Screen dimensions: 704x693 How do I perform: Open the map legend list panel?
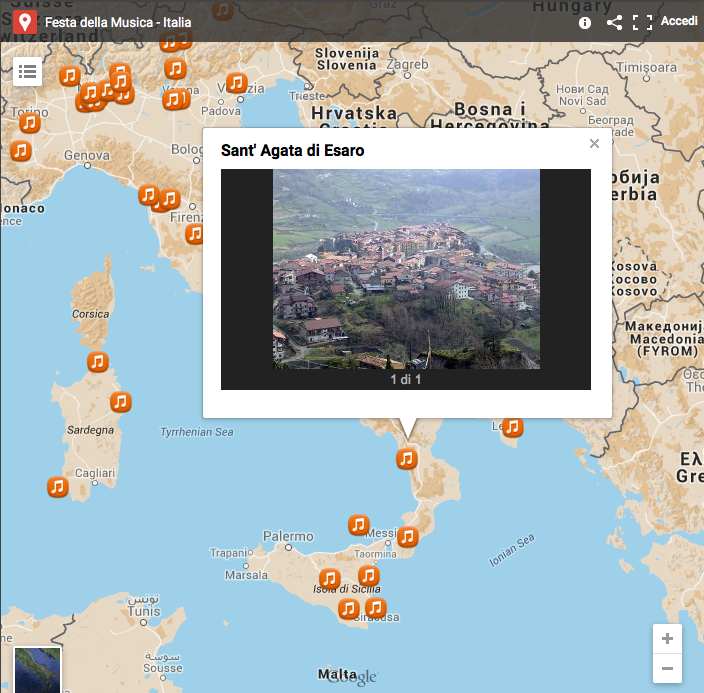(x=27, y=71)
